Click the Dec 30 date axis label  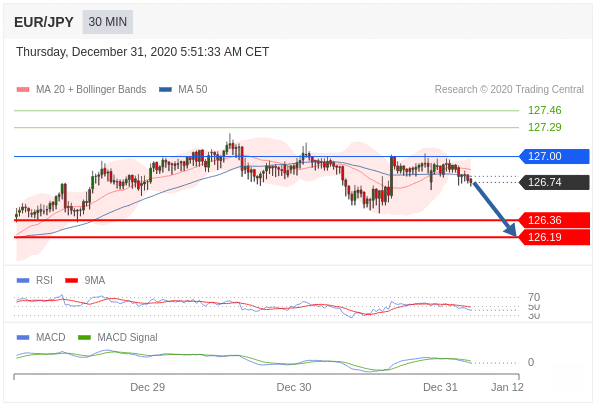294,387
